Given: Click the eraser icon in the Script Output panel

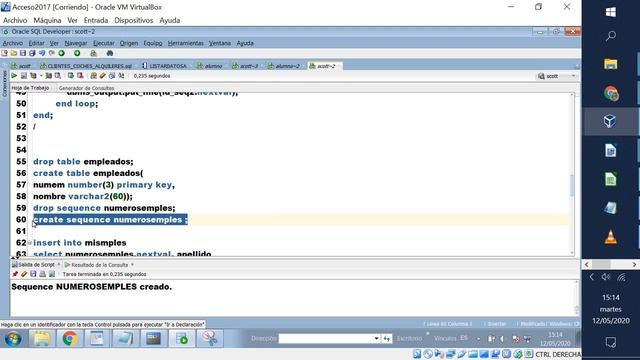Looking at the screenshot, I should click(24, 274).
